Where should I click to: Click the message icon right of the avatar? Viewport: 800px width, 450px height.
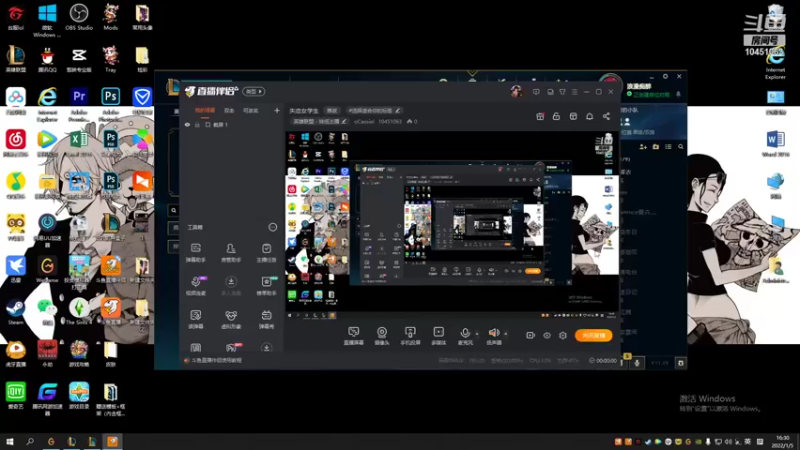(x=536, y=92)
